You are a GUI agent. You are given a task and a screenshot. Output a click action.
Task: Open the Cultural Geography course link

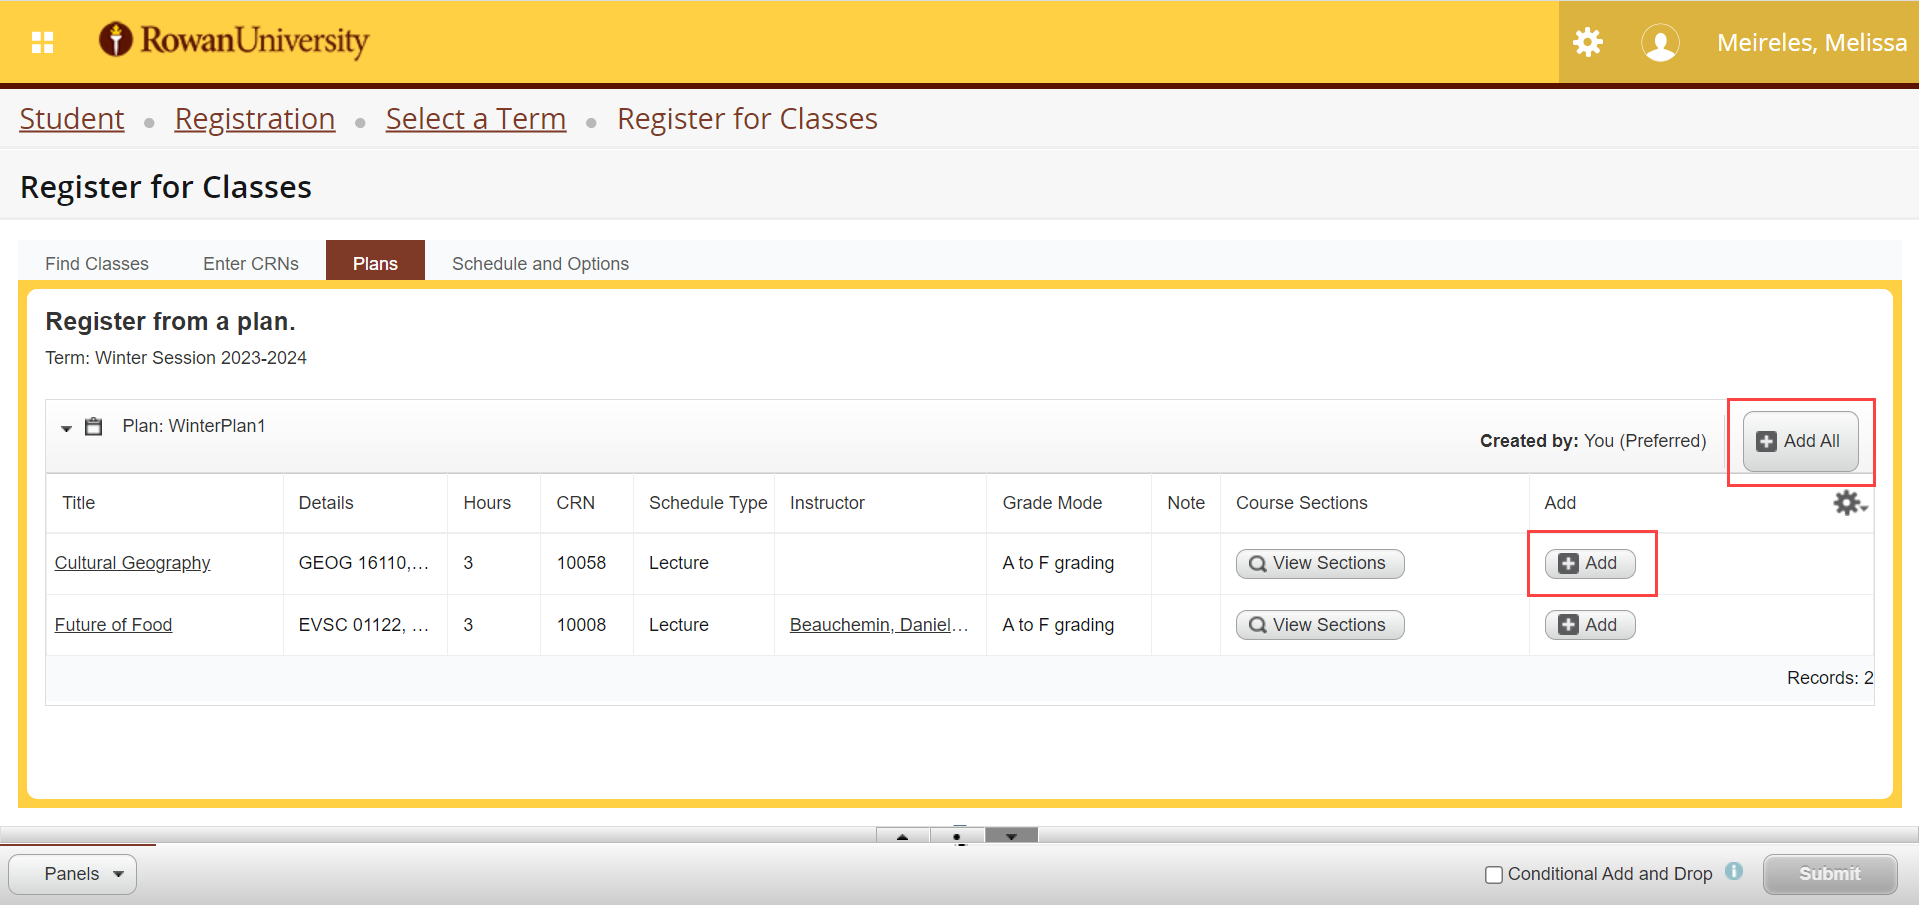(132, 563)
